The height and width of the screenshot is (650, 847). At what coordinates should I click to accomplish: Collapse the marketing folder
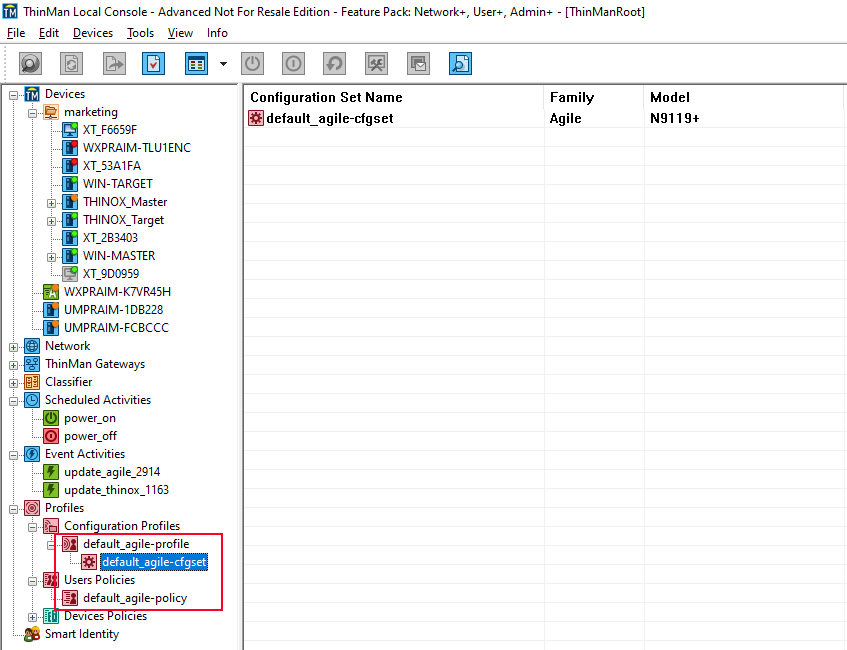pos(32,113)
